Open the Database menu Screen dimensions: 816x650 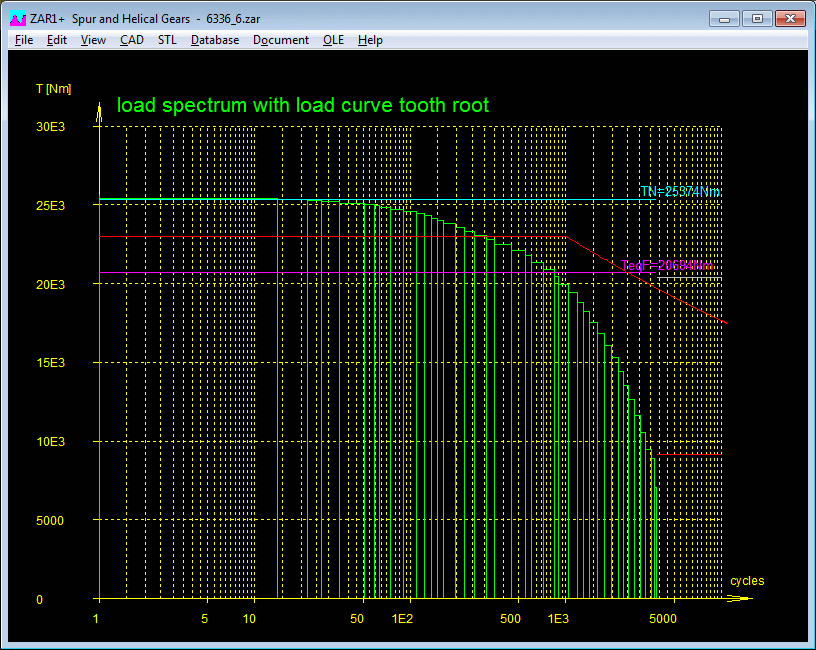tap(215, 40)
